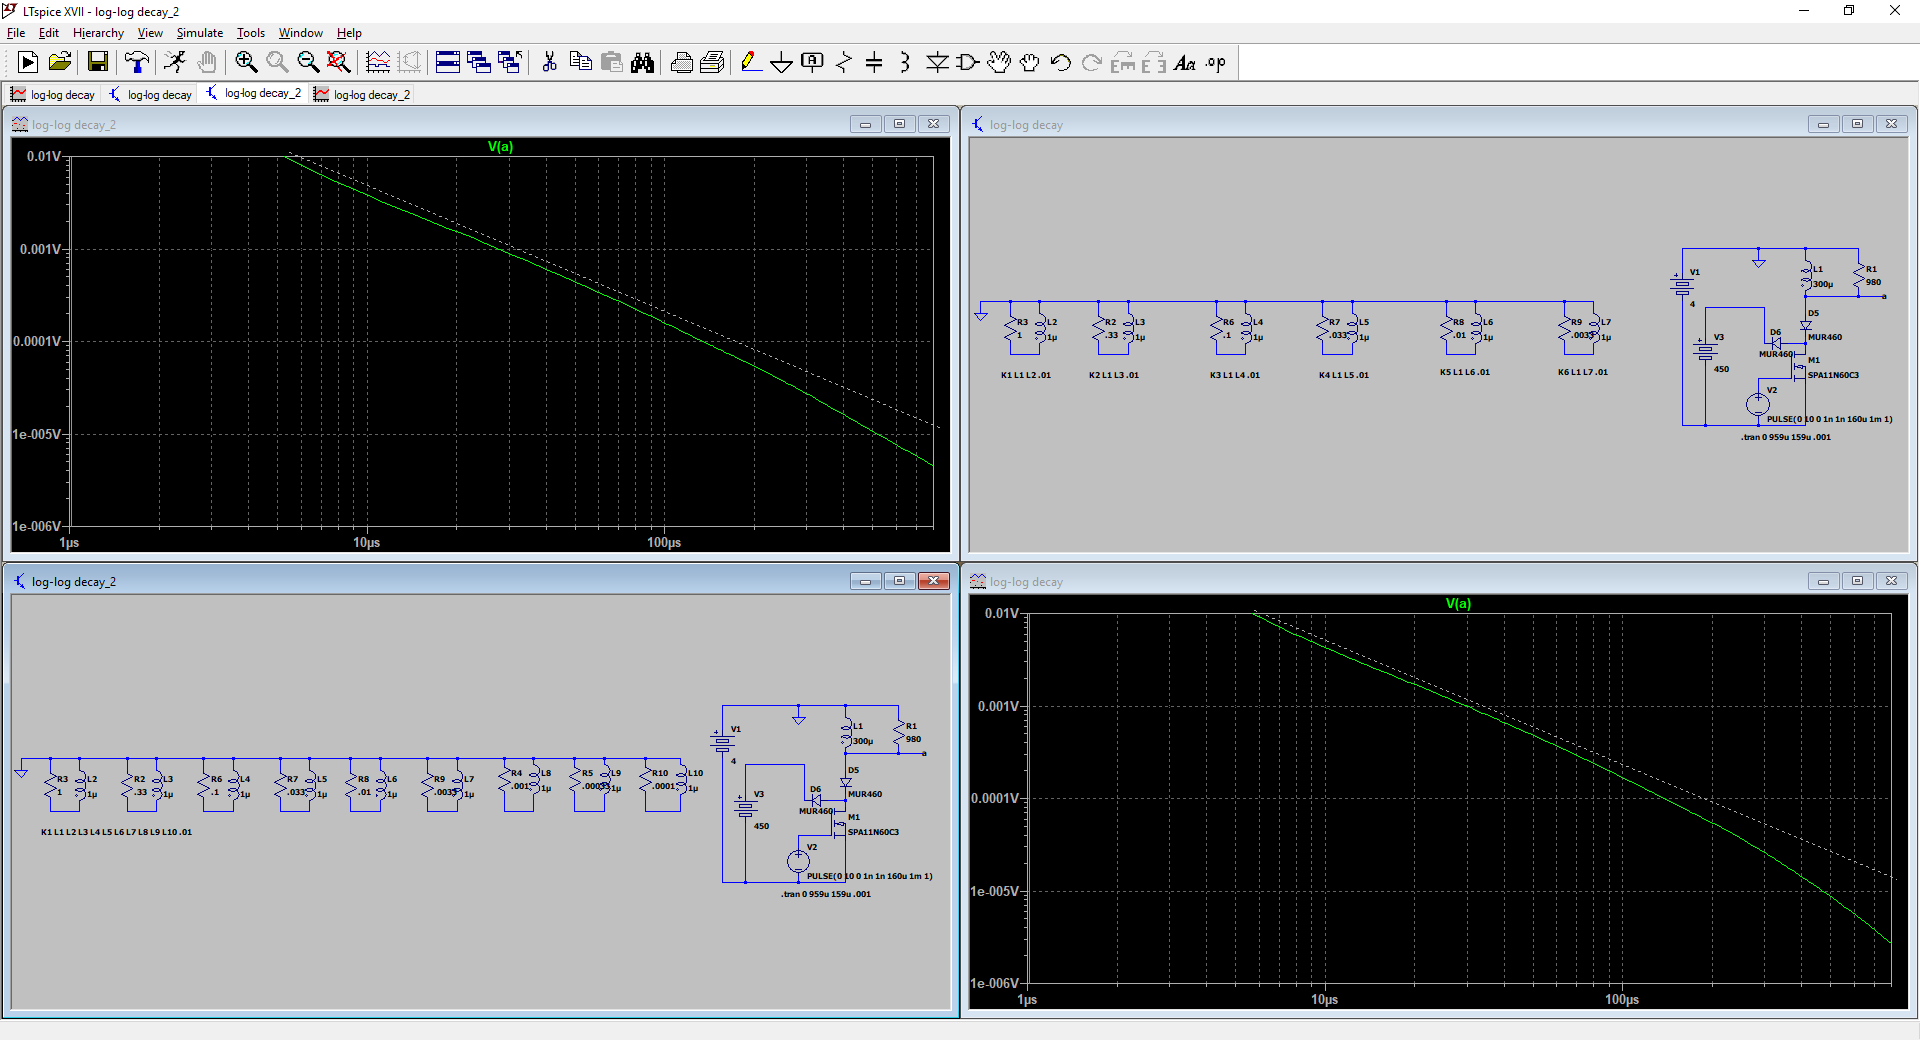Select the Draw Wire pencil tool
1920x1040 pixels.
pyautogui.click(x=750, y=63)
